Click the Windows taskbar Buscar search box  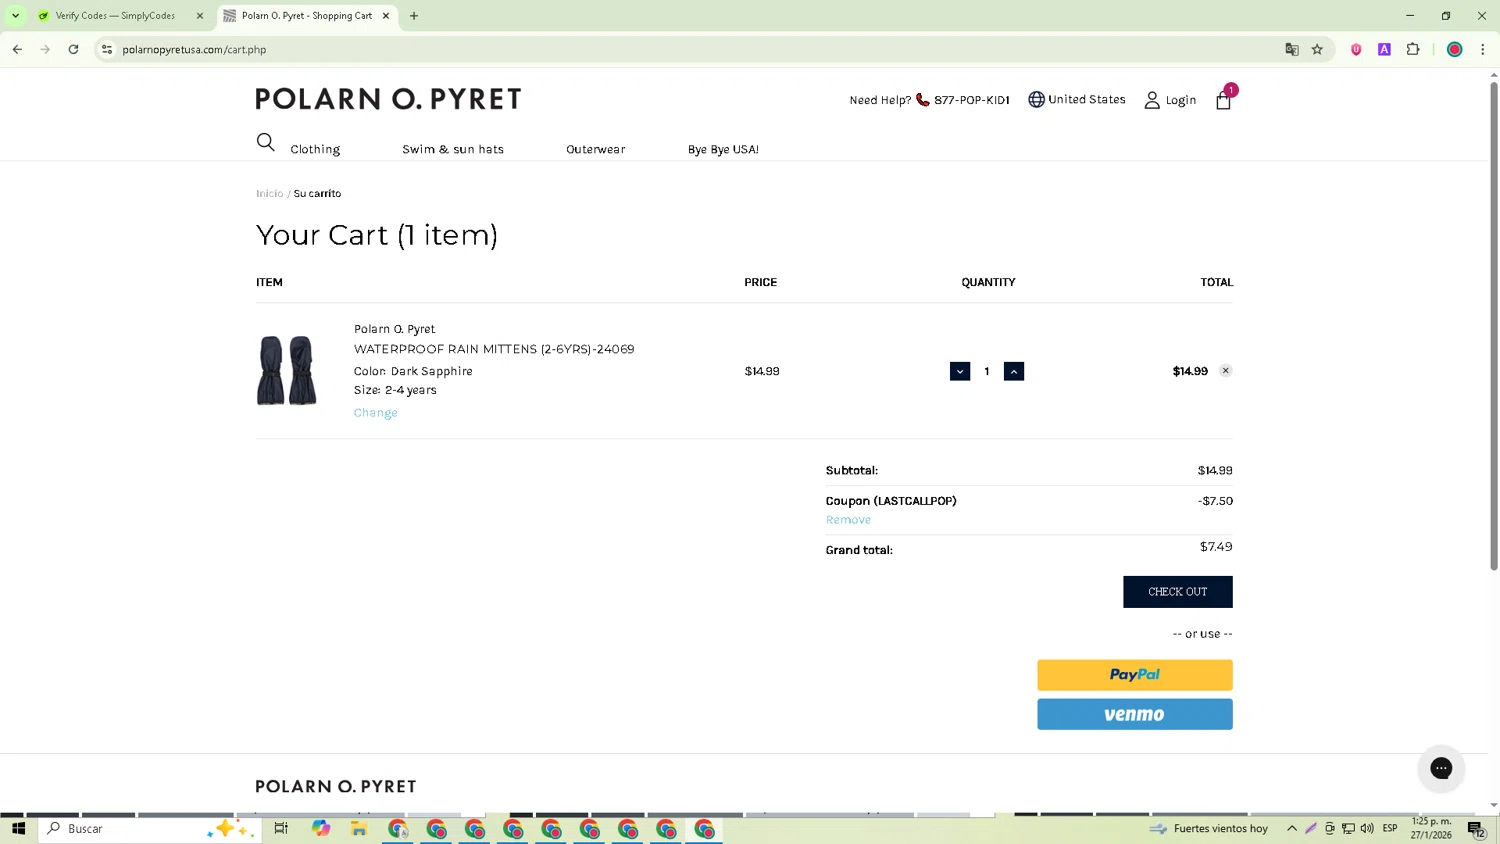click(x=150, y=828)
